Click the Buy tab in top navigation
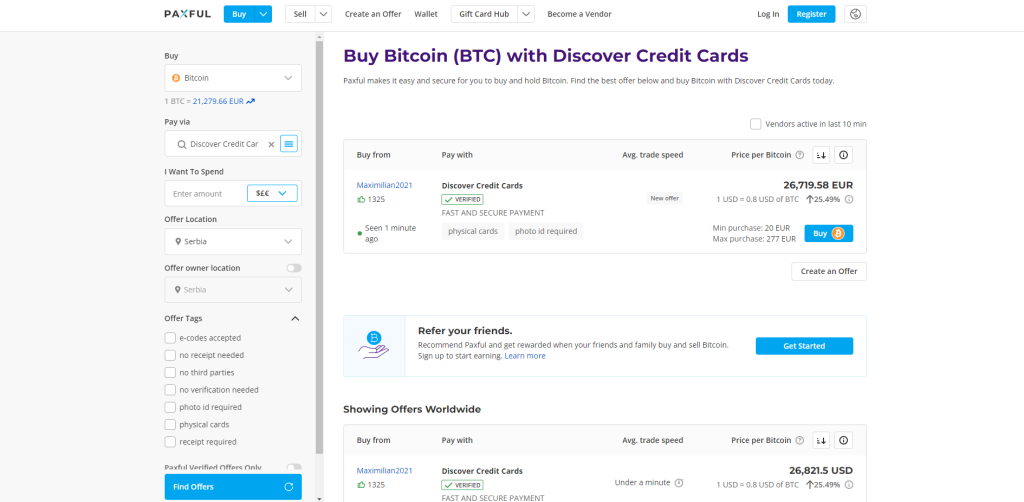The width and height of the screenshot is (1024, 502). 239,14
